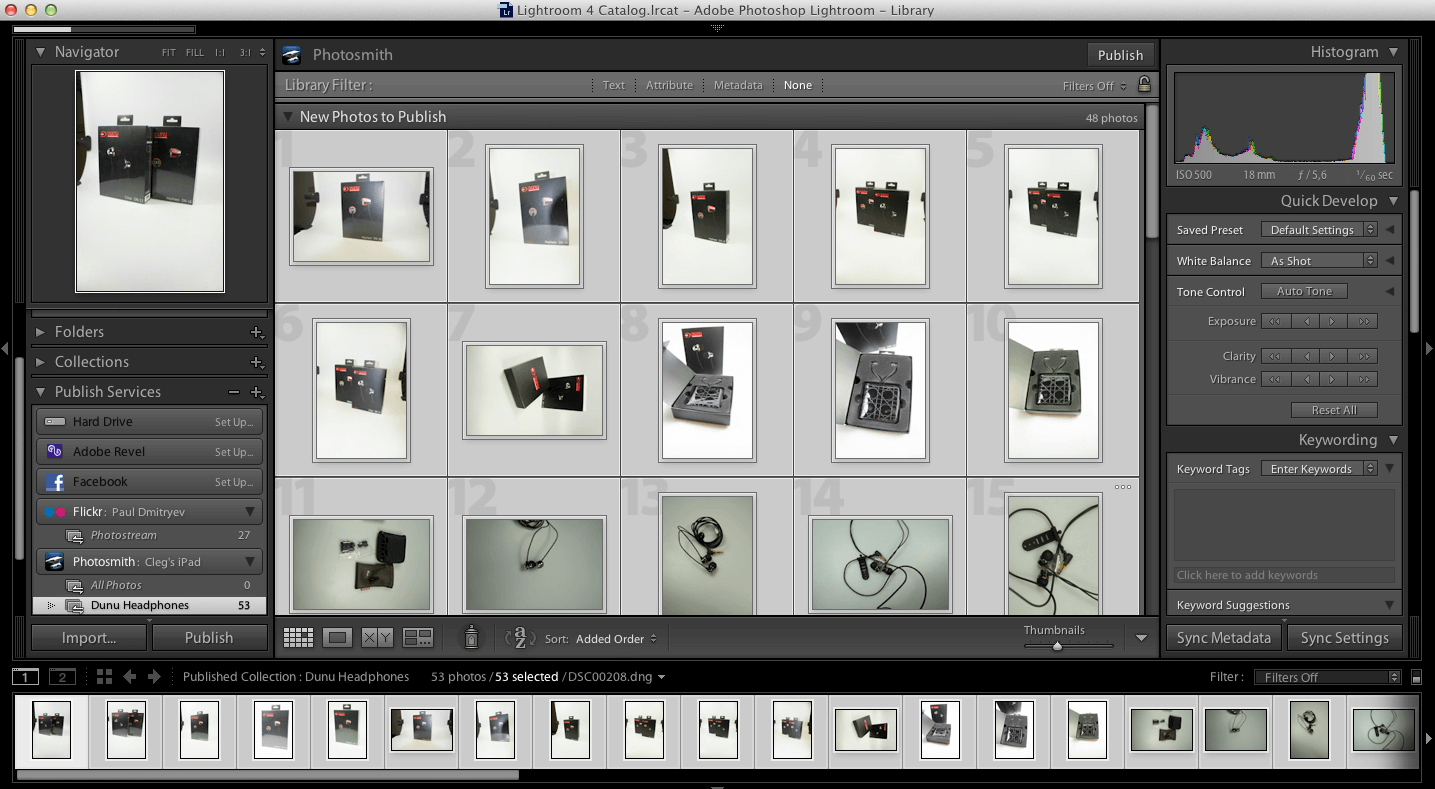This screenshot has width=1435, height=789.
Task: Set Navigator zoom to 1:1
Action: click(x=220, y=53)
